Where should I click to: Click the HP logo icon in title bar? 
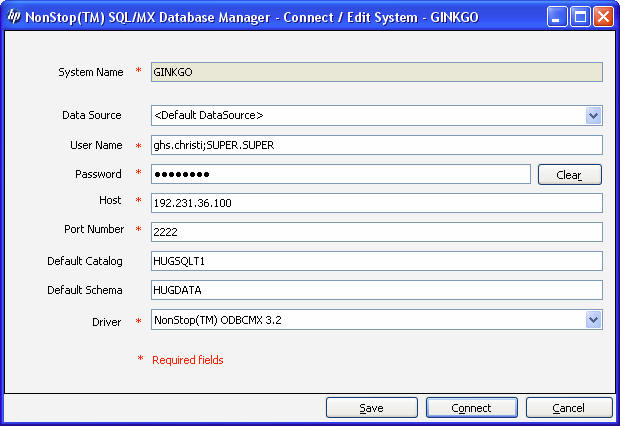[14, 17]
